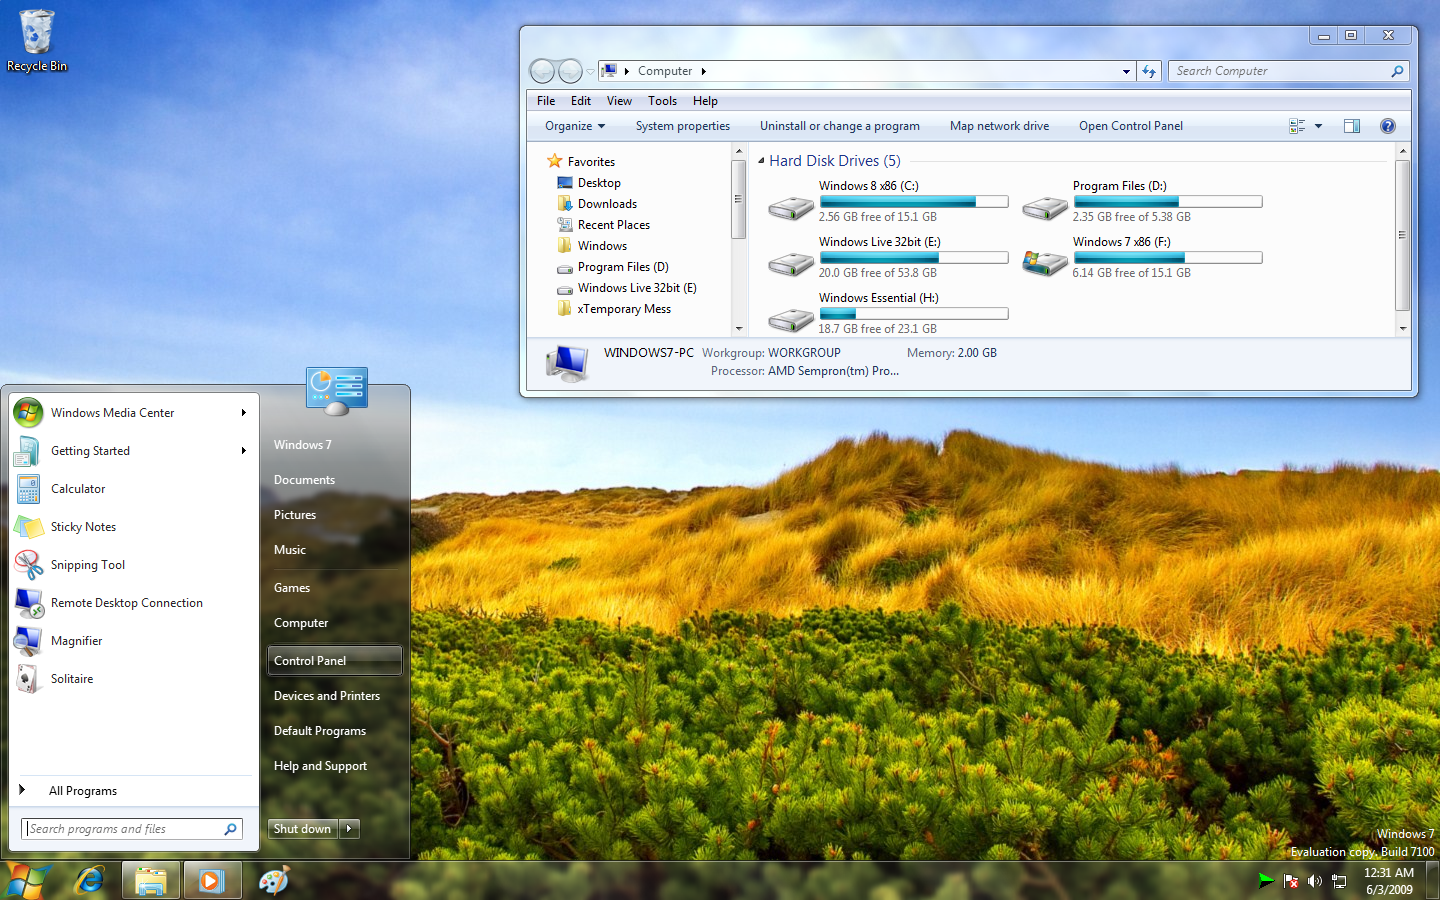
Task: Open Paint from the taskbar
Action: (x=273, y=881)
